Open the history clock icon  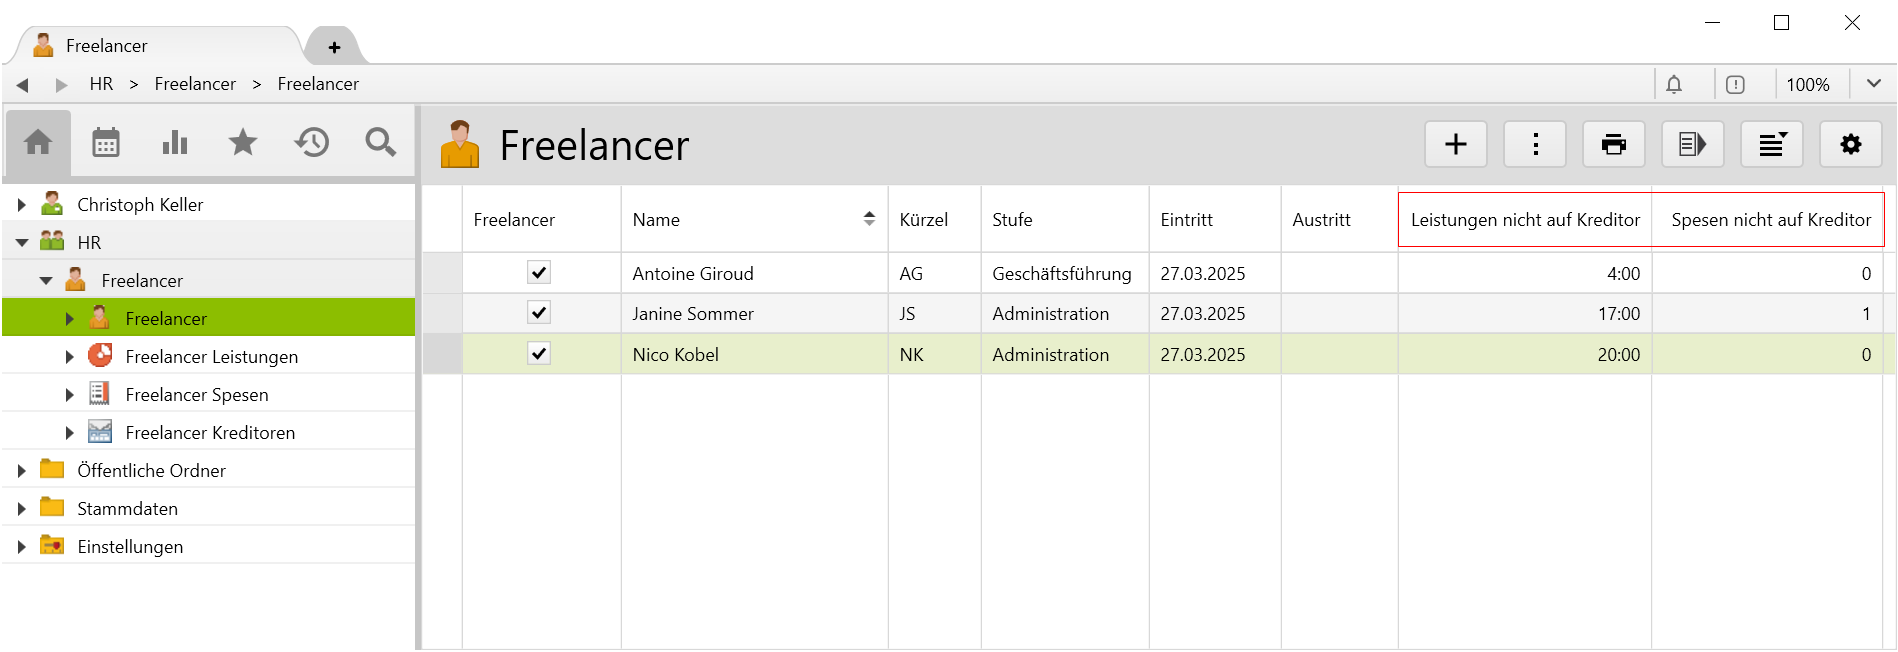pyautogui.click(x=312, y=143)
